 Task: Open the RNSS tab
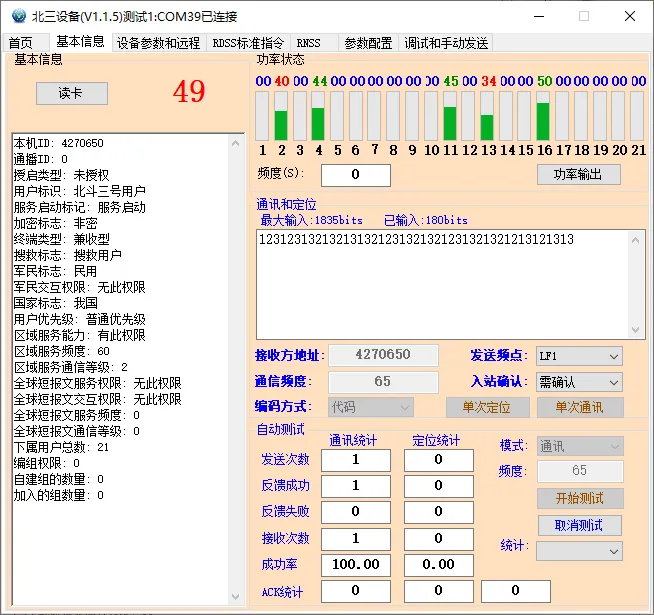tap(309, 43)
